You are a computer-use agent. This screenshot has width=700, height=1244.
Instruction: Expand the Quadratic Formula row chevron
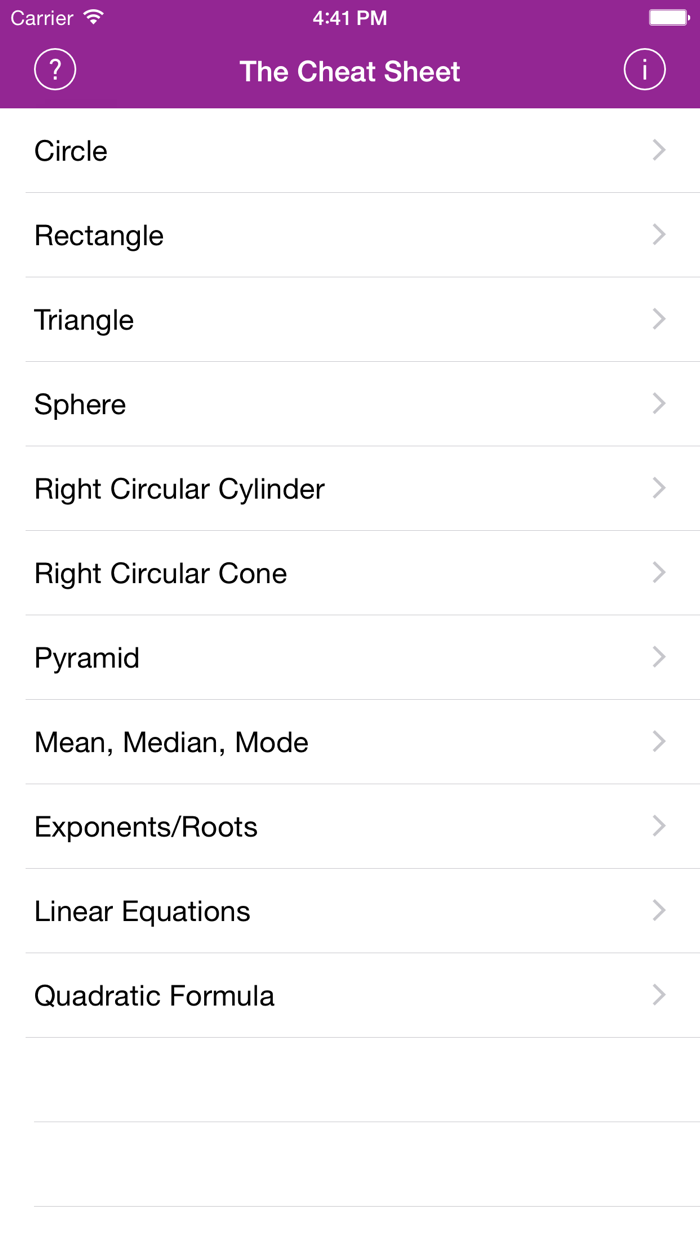[658, 995]
